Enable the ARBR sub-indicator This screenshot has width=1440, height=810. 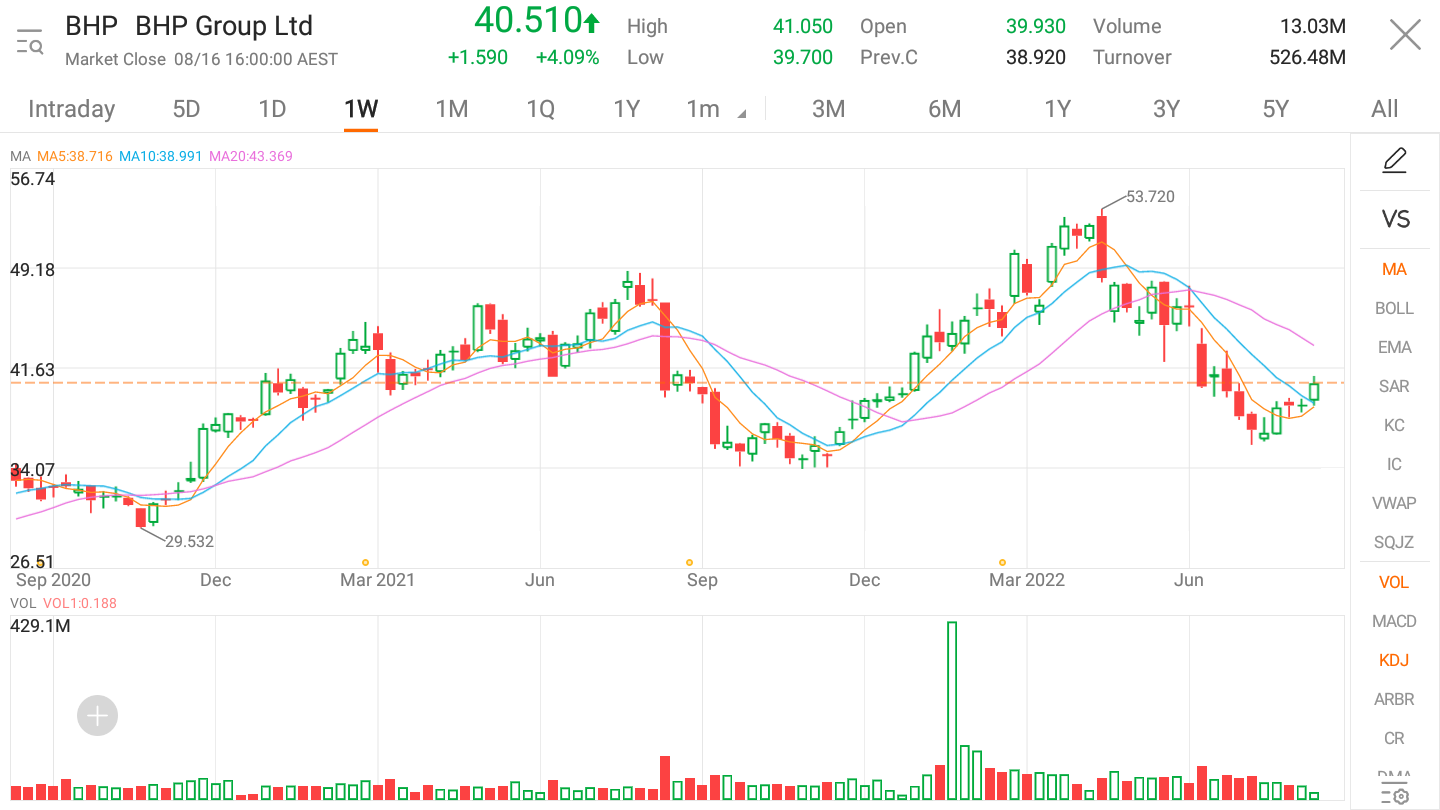coord(1394,699)
